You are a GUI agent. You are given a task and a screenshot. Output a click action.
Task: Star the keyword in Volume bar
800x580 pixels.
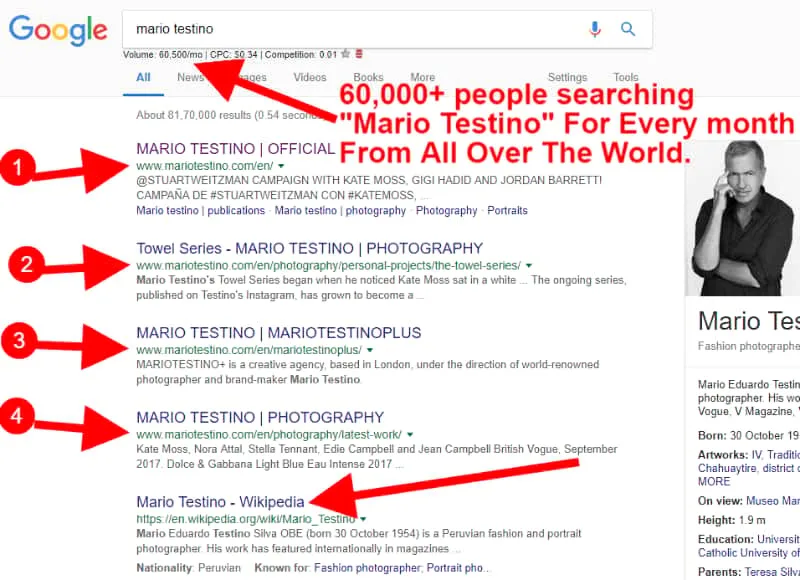tap(345, 54)
